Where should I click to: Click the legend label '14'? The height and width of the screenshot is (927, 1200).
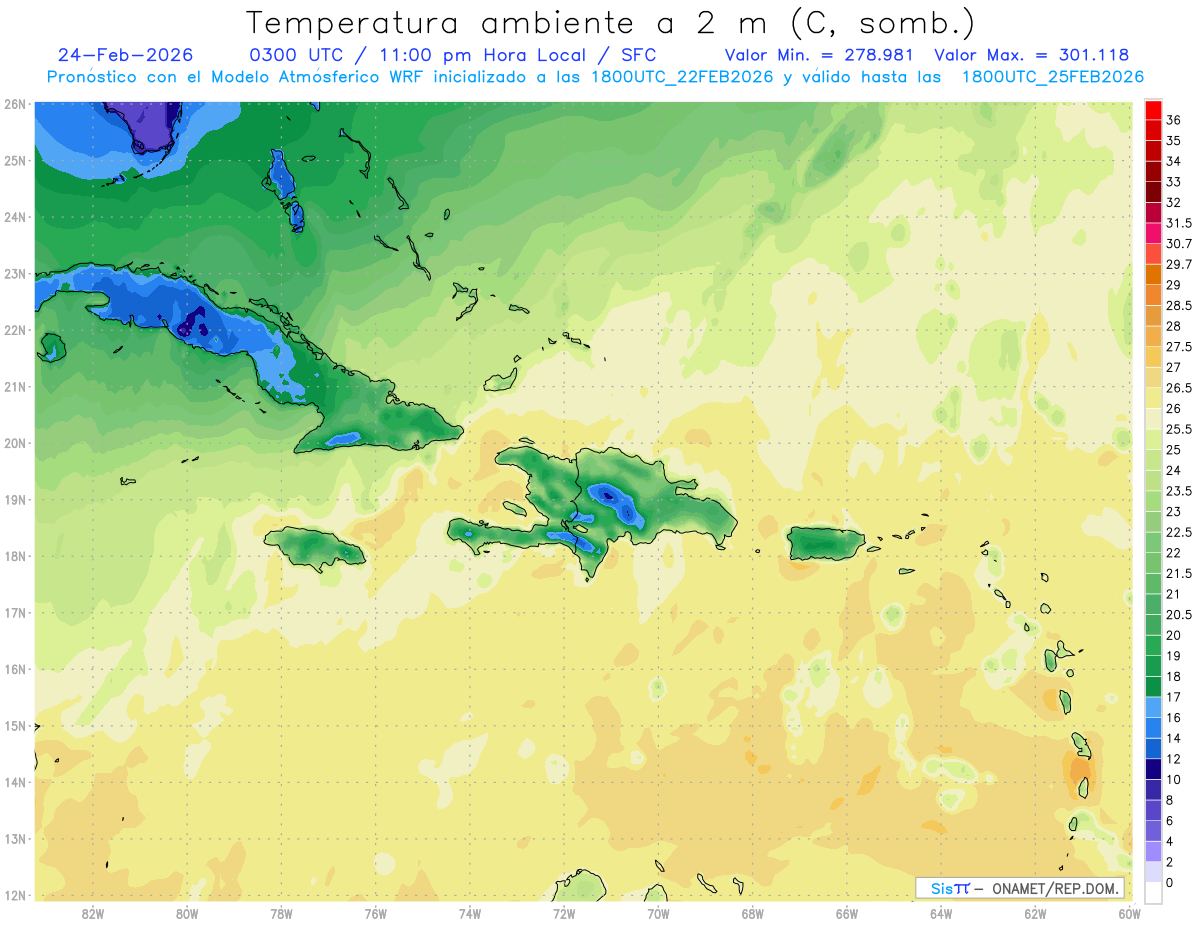click(x=1174, y=738)
